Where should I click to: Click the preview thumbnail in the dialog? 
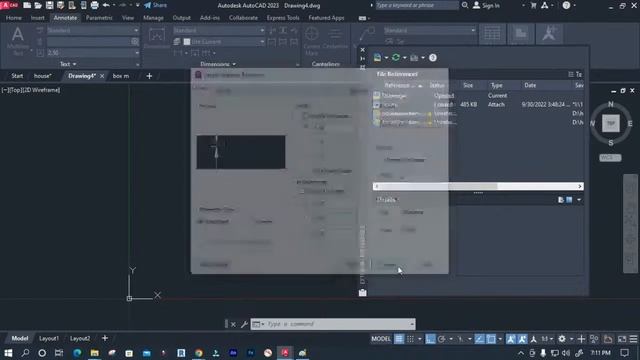(241, 152)
